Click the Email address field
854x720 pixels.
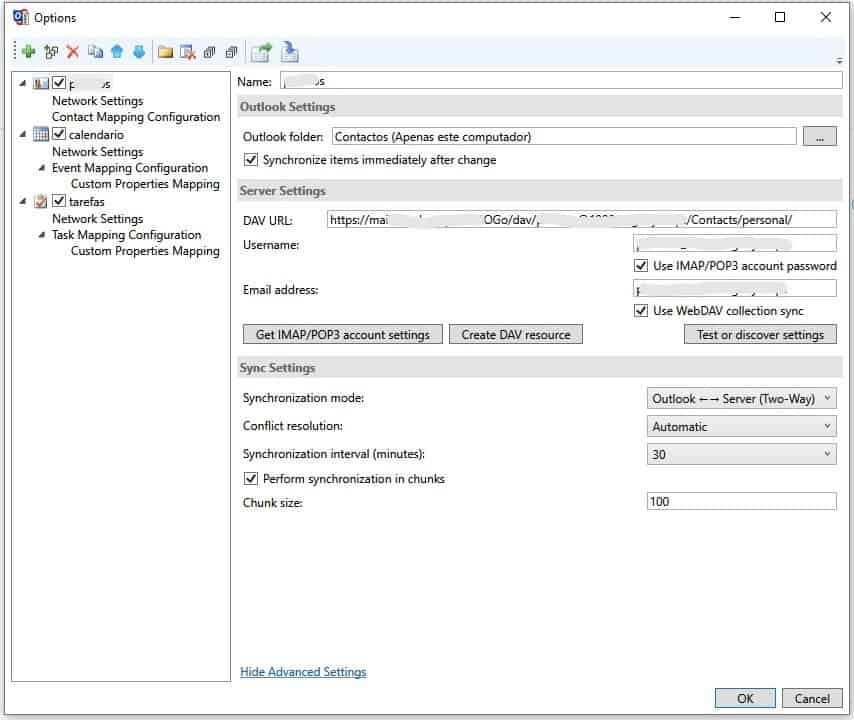[735, 288]
